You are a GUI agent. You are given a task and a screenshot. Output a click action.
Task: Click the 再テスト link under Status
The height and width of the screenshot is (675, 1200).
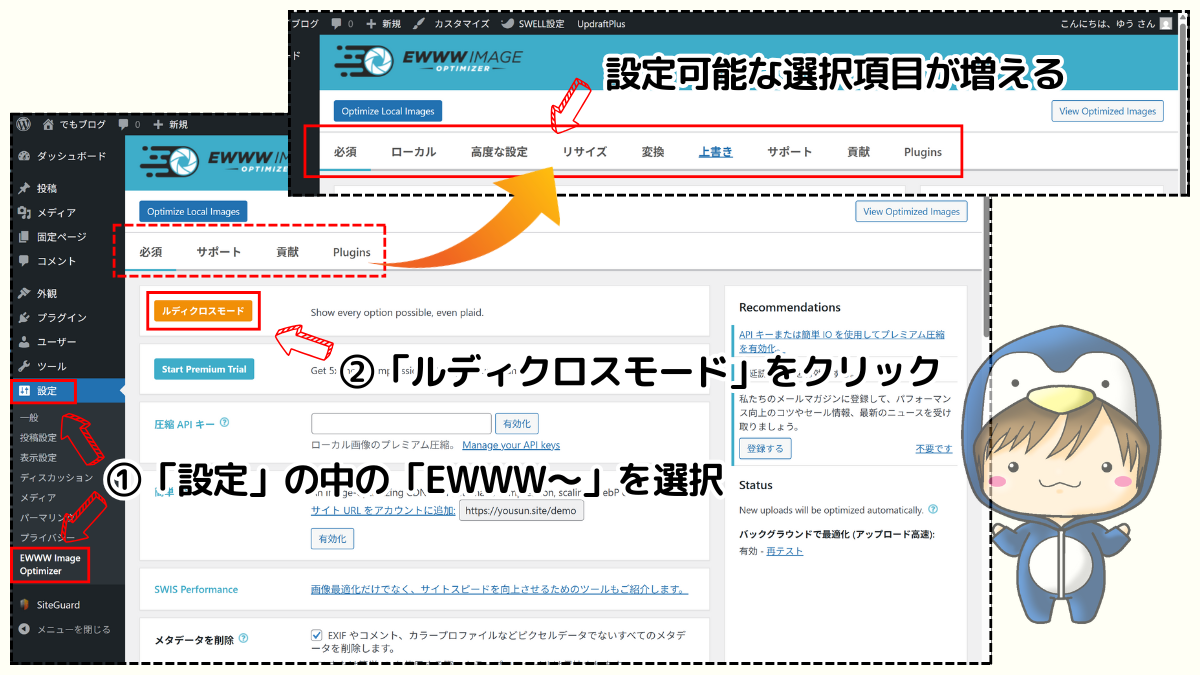click(x=784, y=551)
